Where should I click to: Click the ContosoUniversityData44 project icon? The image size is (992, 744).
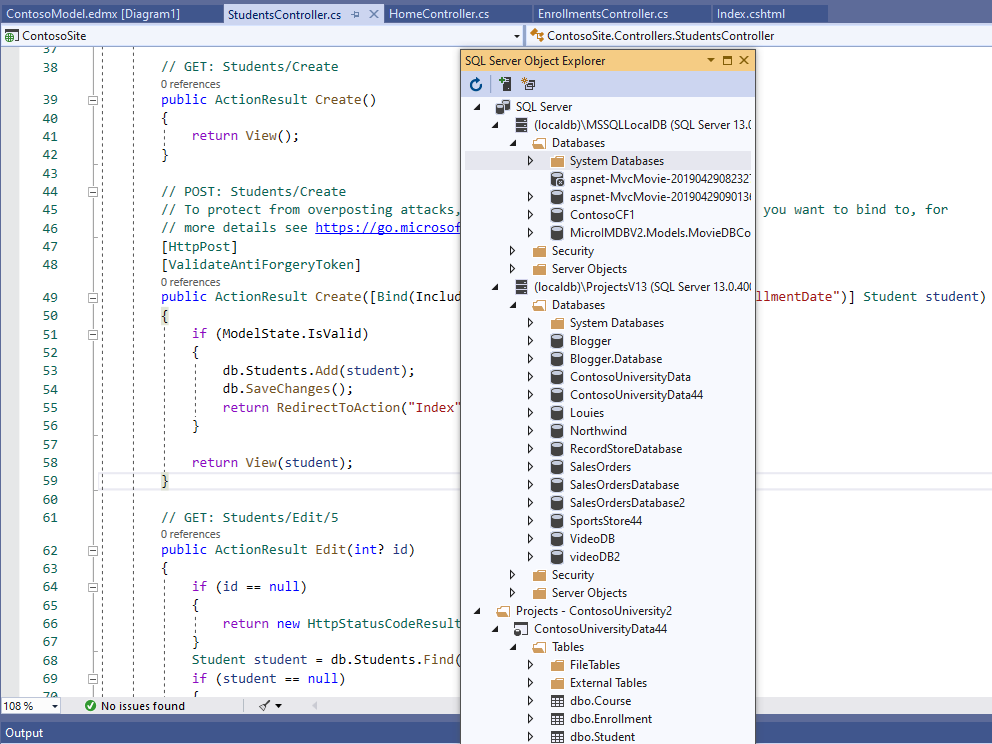pos(521,629)
